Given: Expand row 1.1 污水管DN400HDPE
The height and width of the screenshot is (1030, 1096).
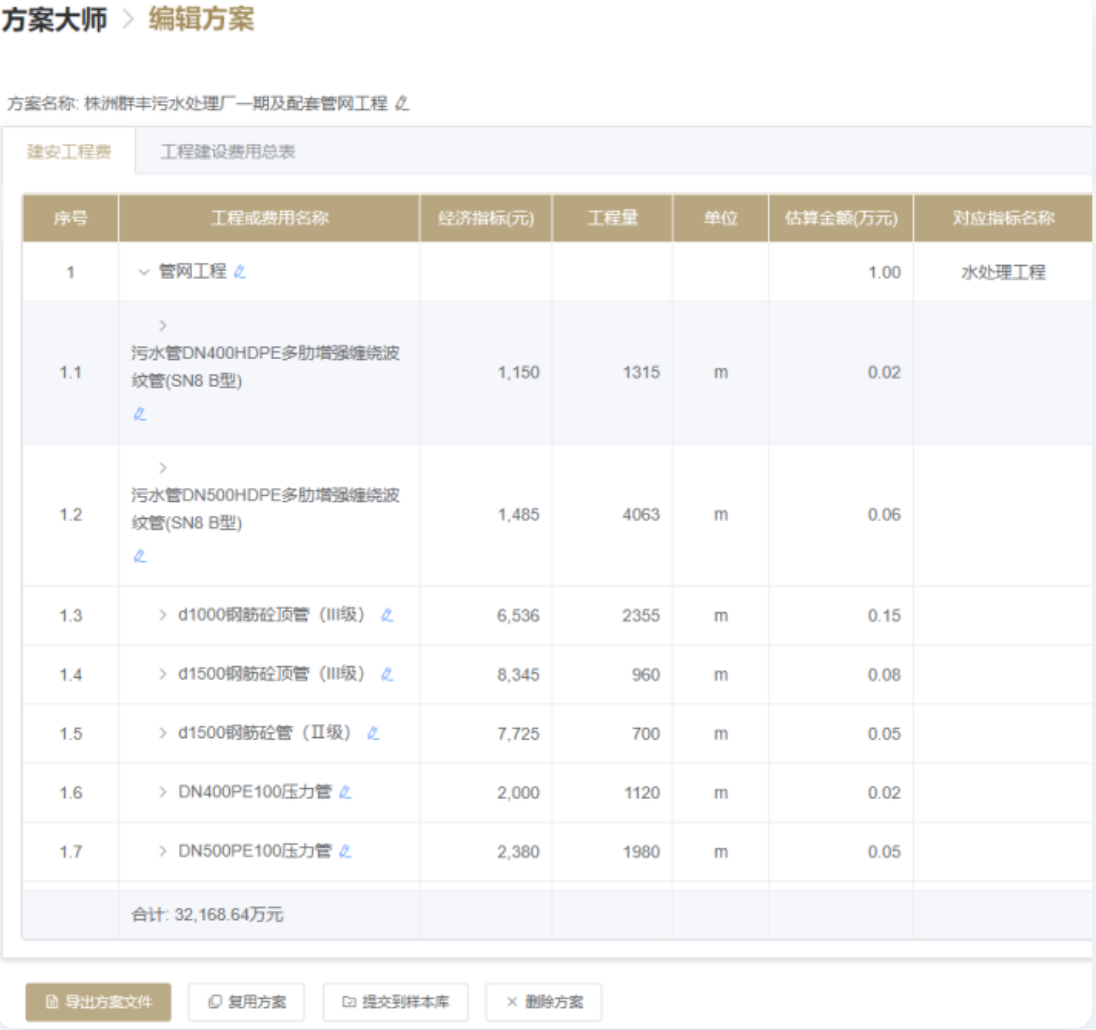Looking at the screenshot, I should click(x=162, y=326).
